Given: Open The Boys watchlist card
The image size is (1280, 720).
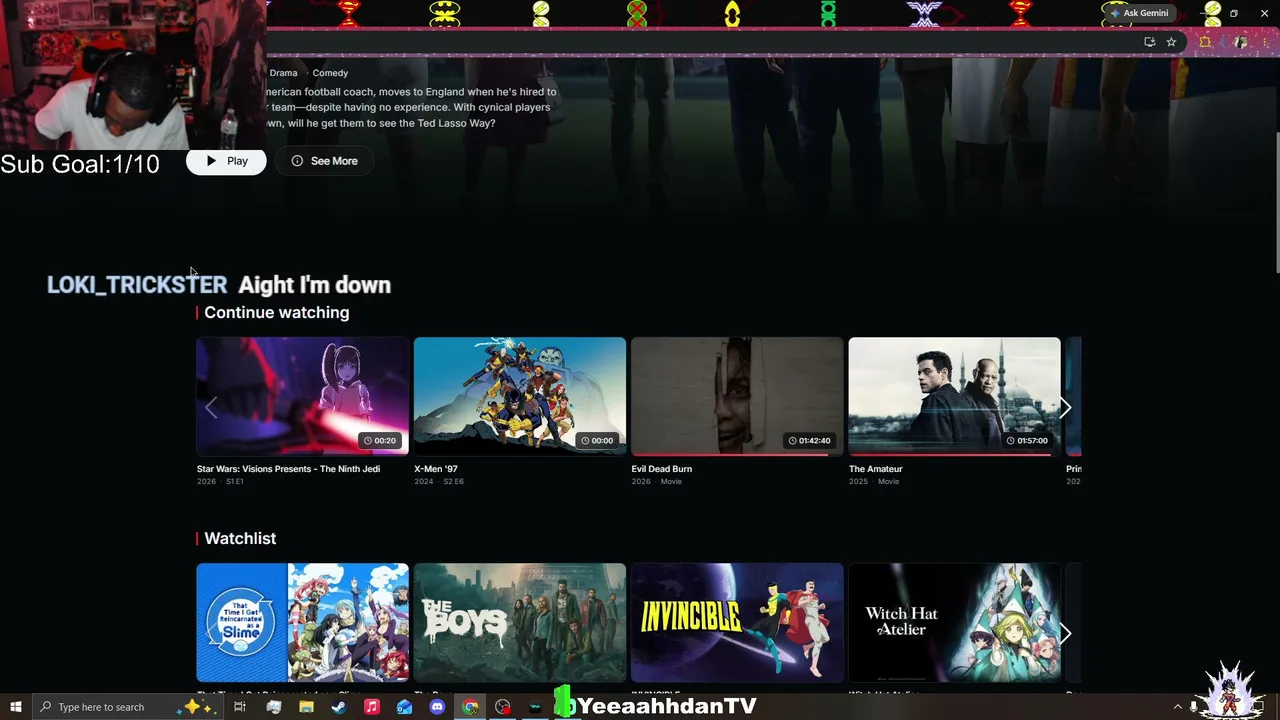Looking at the screenshot, I should coord(520,622).
